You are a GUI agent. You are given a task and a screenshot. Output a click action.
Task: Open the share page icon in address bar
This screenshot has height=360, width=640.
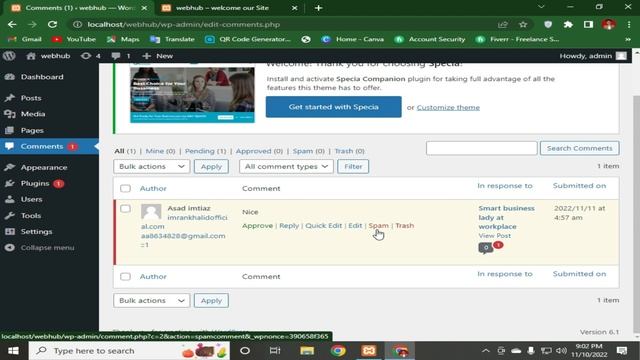click(503, 24)
